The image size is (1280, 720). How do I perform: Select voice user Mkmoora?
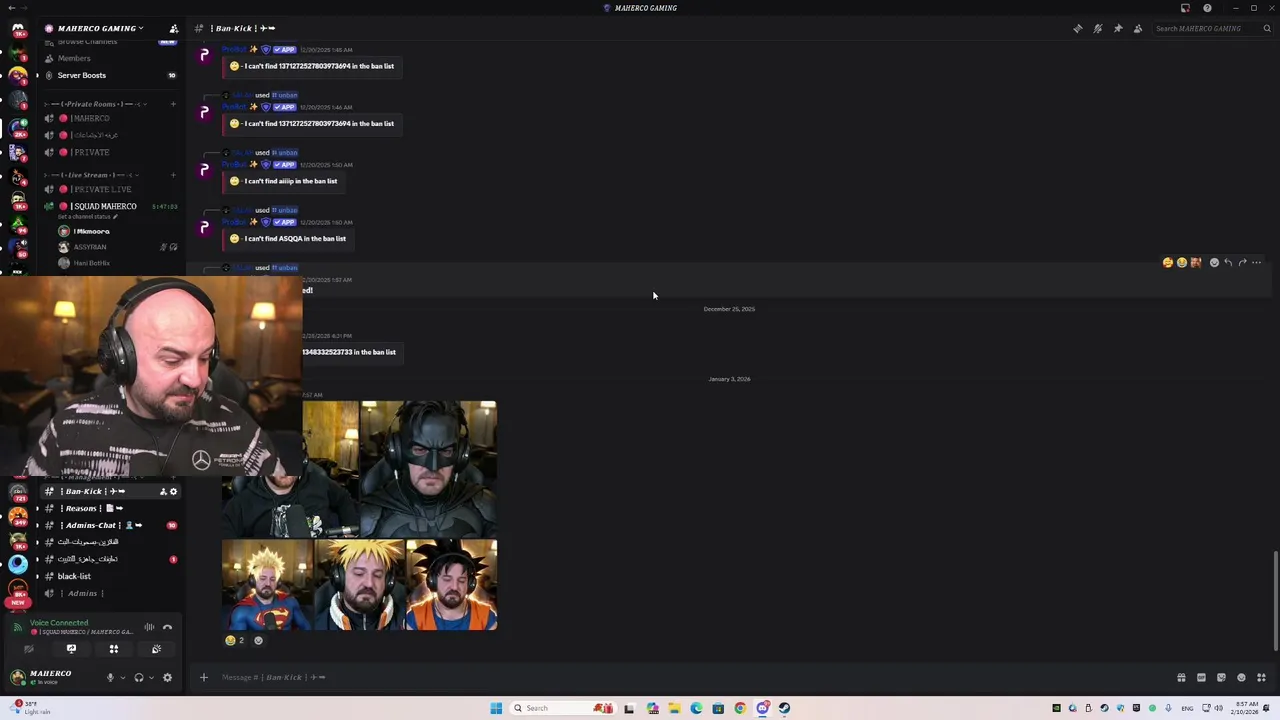[x=90, y=231]
